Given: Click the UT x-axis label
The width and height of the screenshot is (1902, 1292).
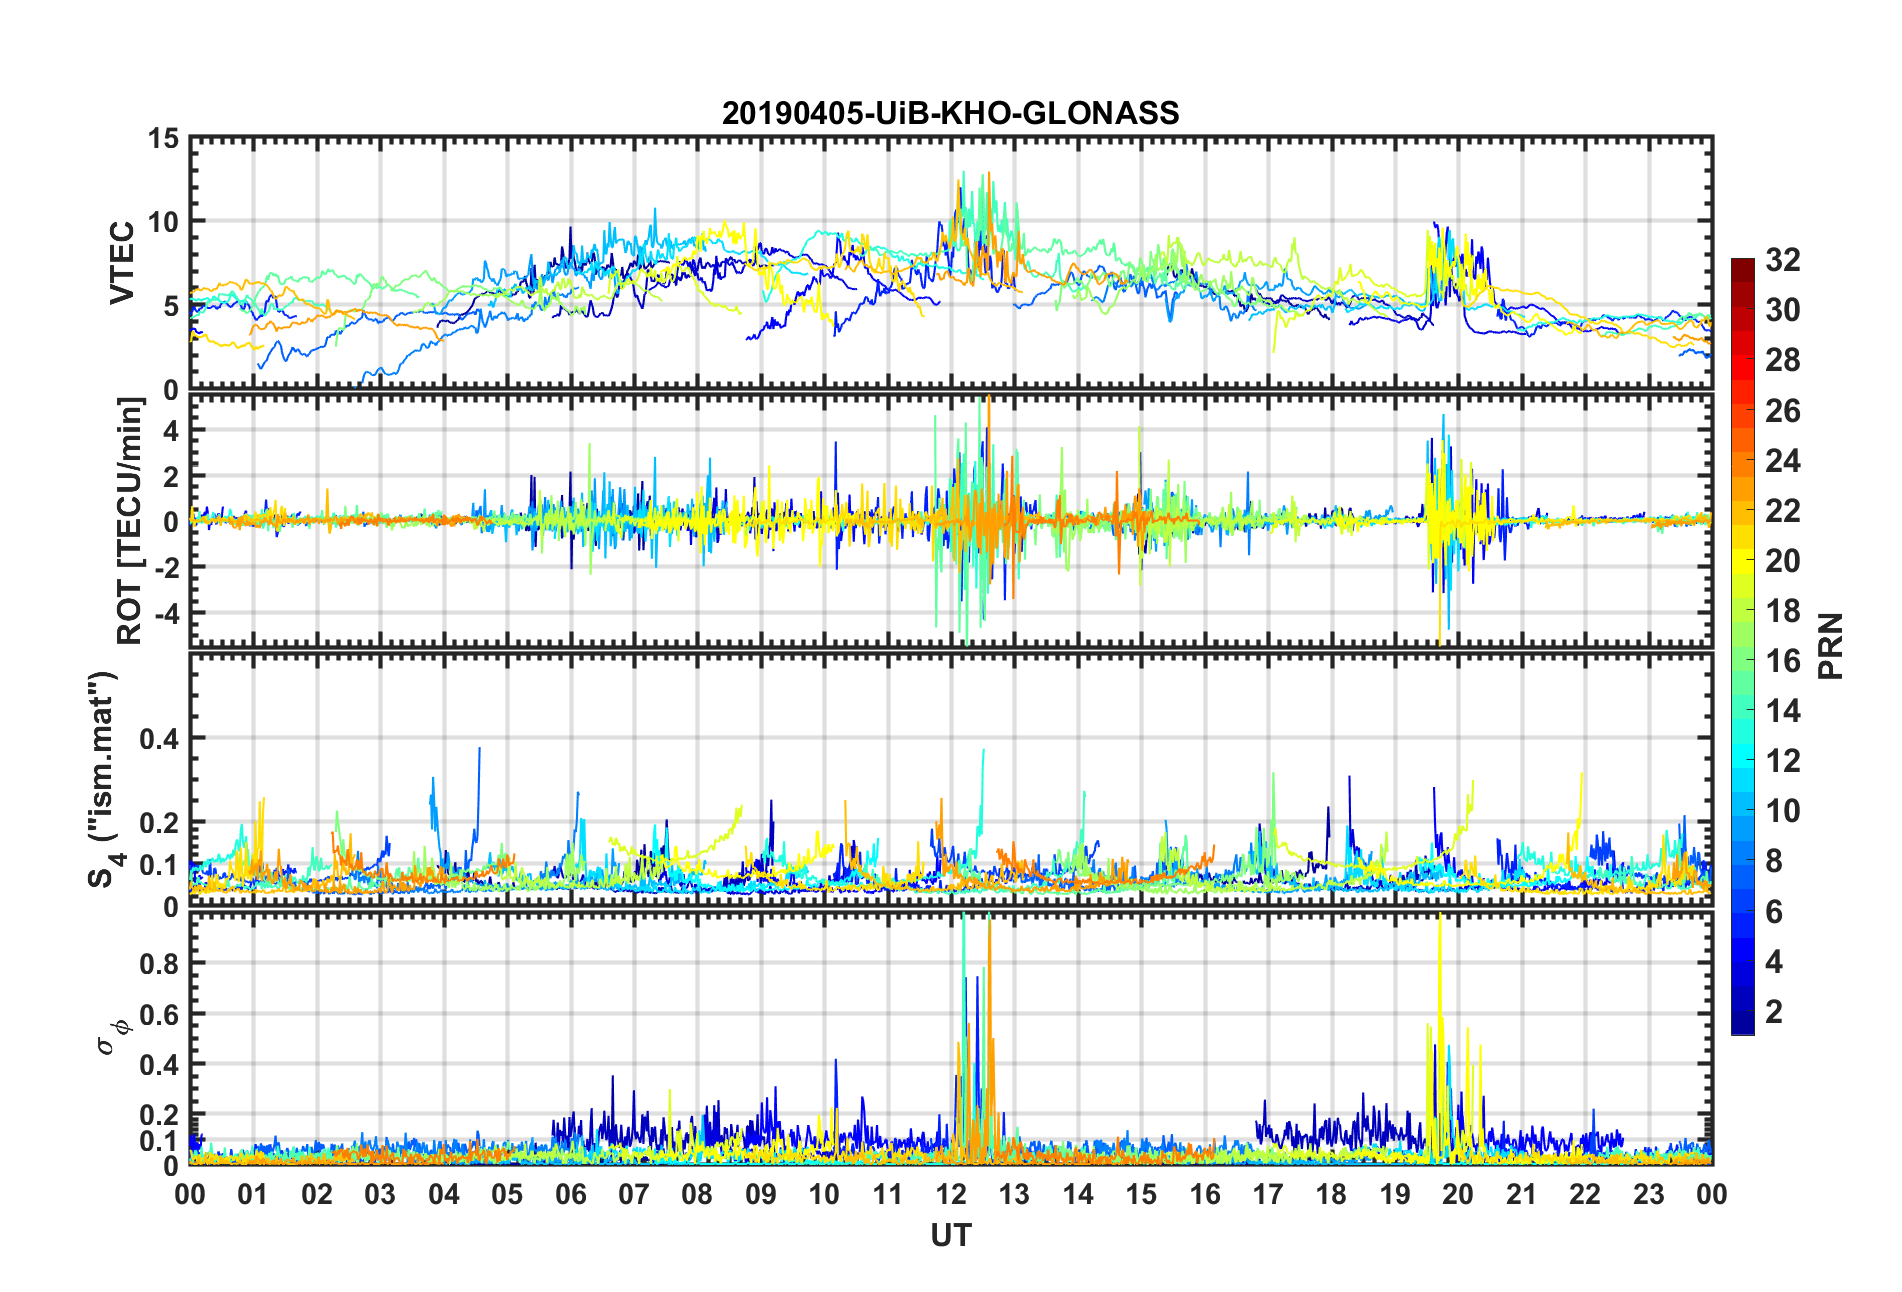Looking at the screenshot, I should pos(951,1236).
